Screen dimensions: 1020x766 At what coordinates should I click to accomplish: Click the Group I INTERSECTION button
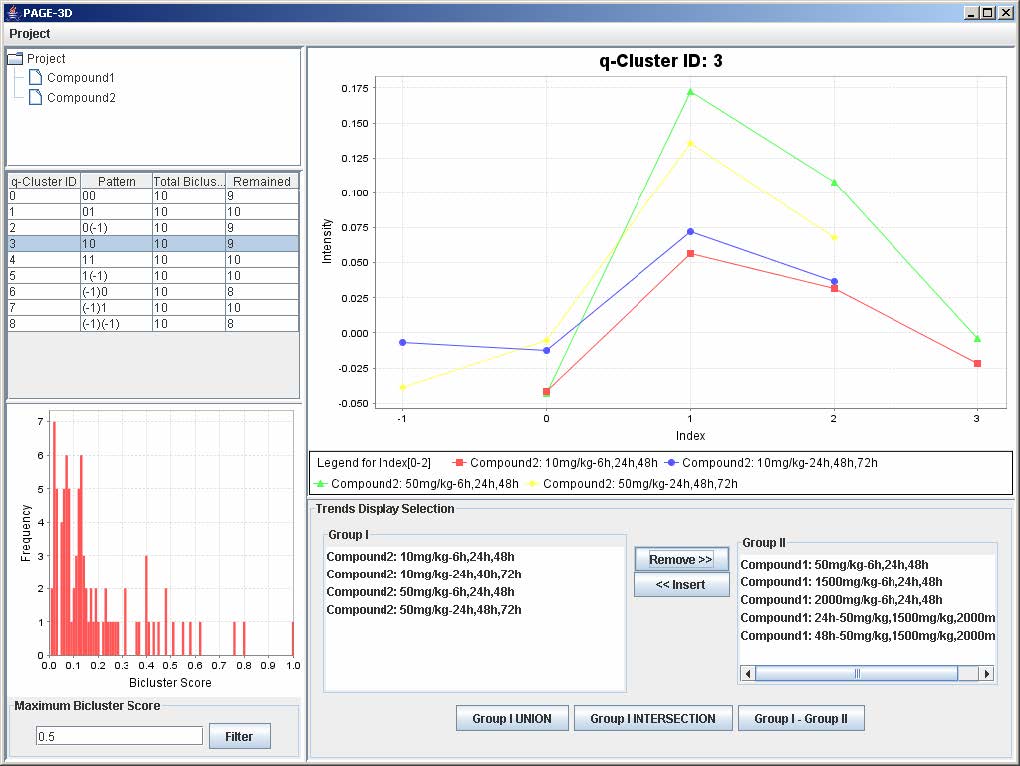653,718
